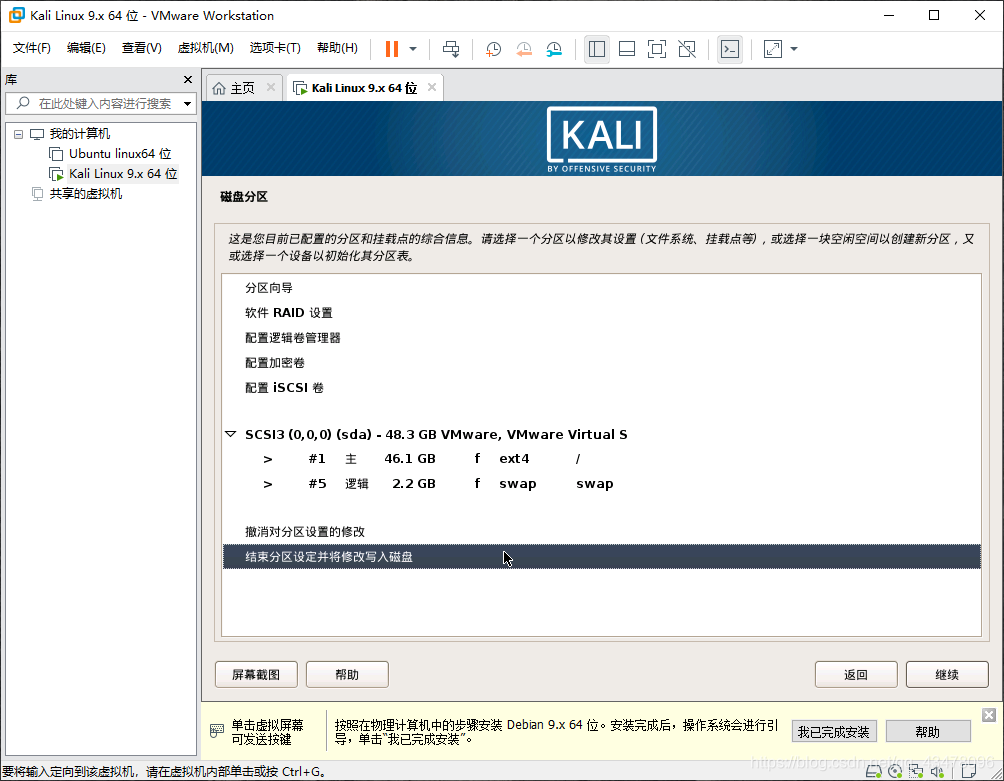Screen dimensions: 1004x781
Task: Collapse the SCSI3 (sda) disk triangle
Action: pos(231,434)
